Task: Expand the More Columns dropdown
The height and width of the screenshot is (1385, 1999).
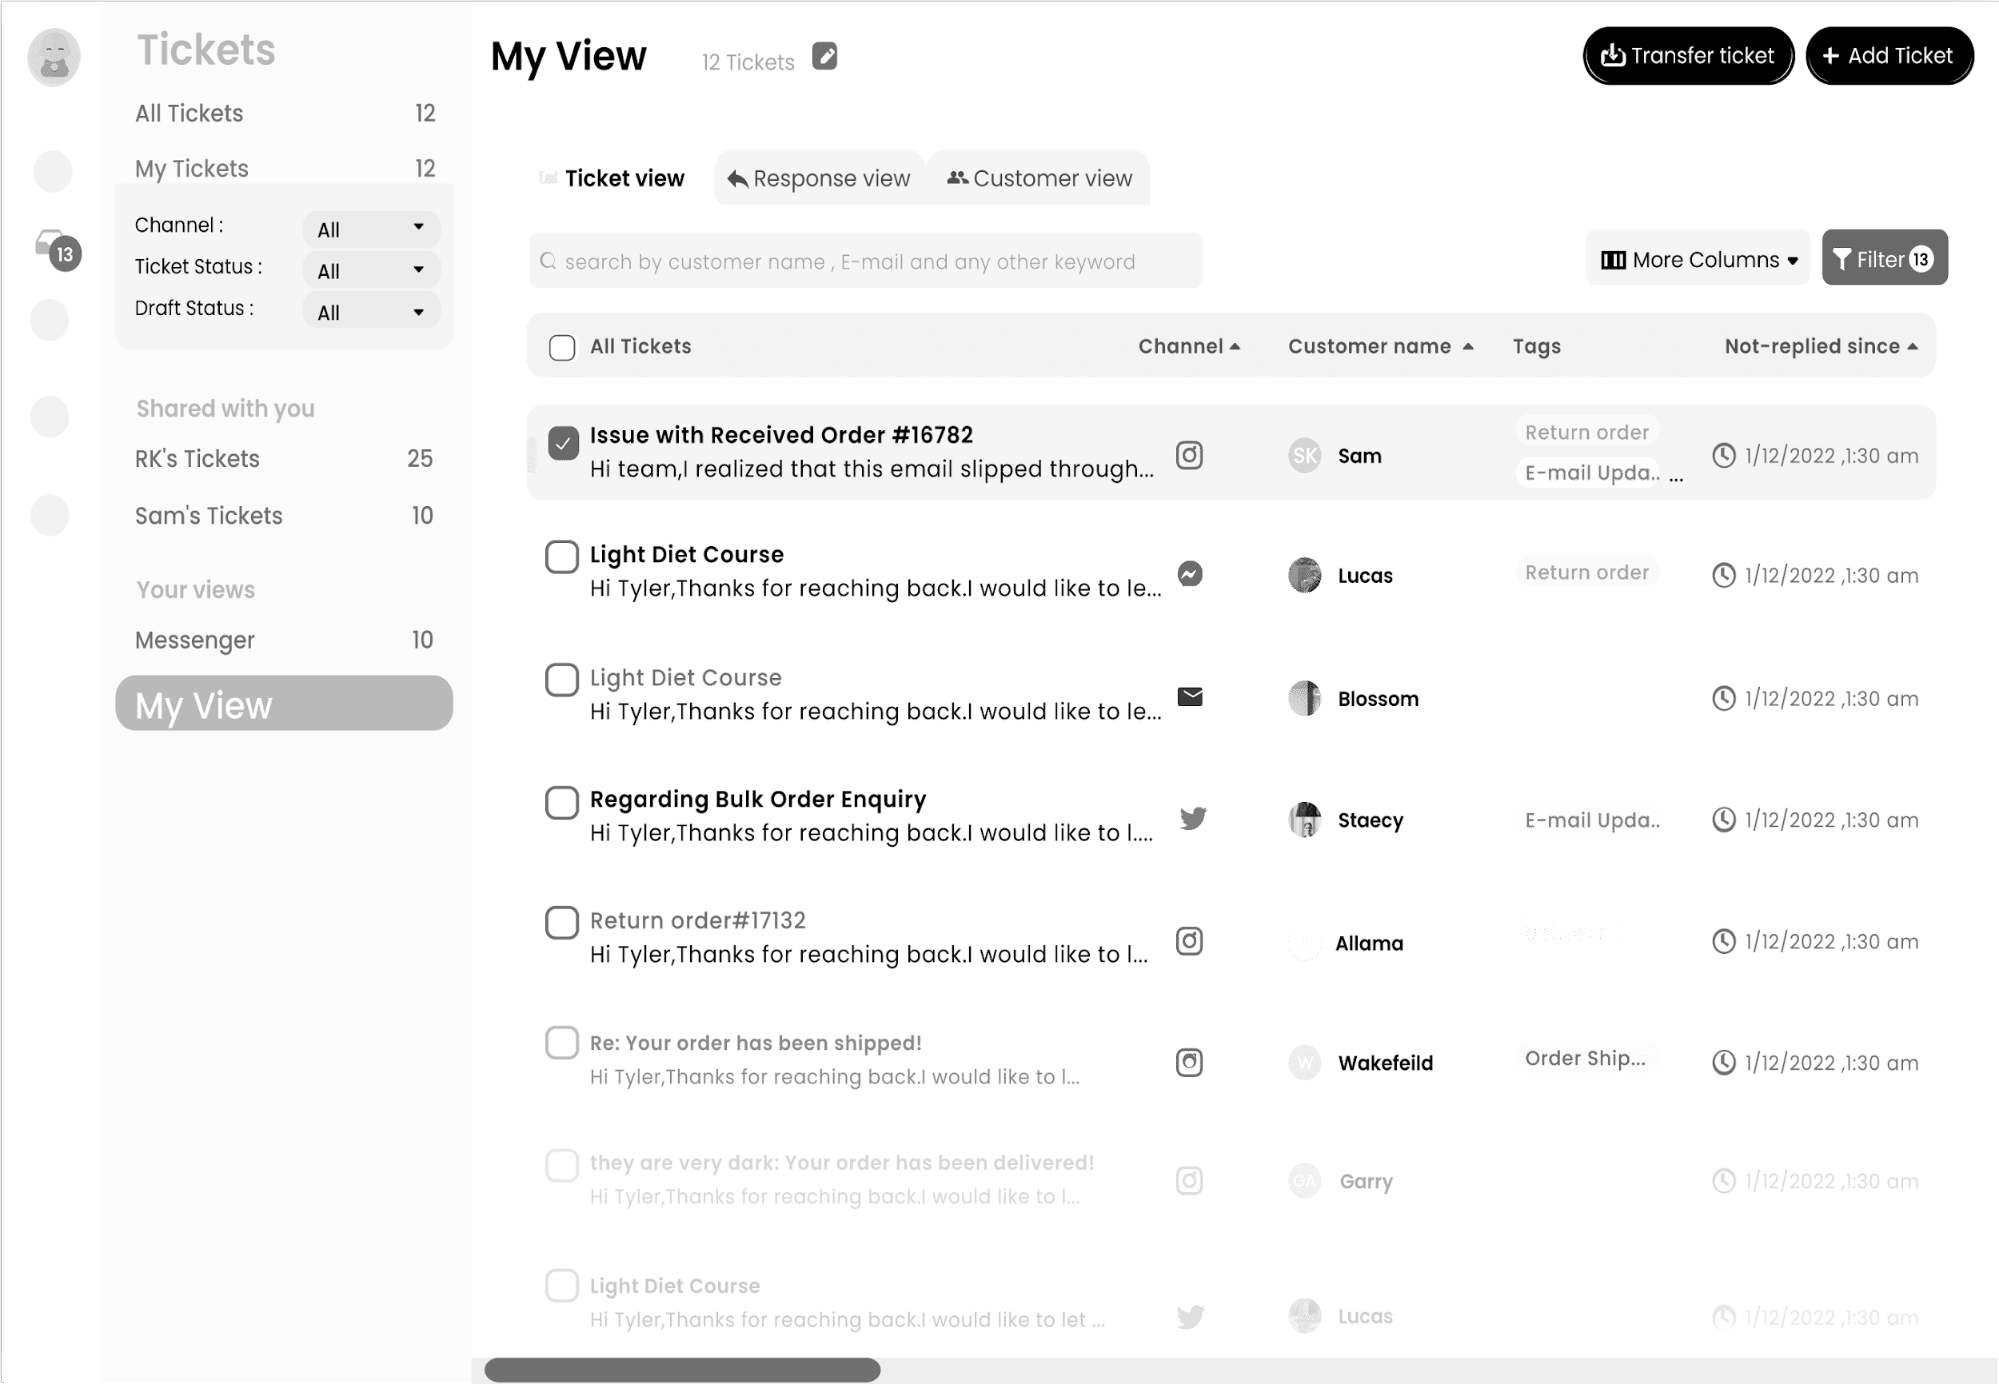Action: point(1698,259)
